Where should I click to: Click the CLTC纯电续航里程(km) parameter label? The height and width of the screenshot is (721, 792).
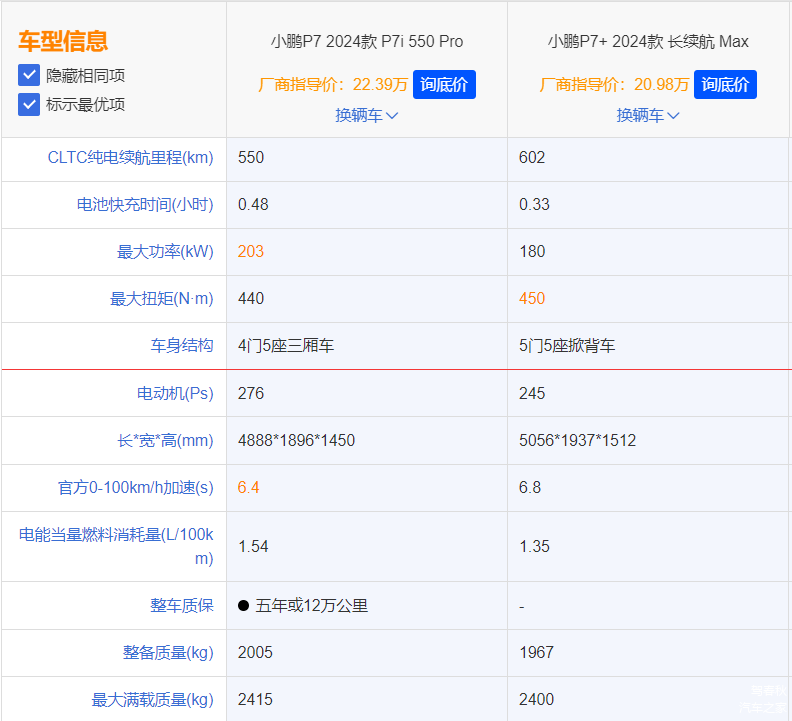coord(130,158)
